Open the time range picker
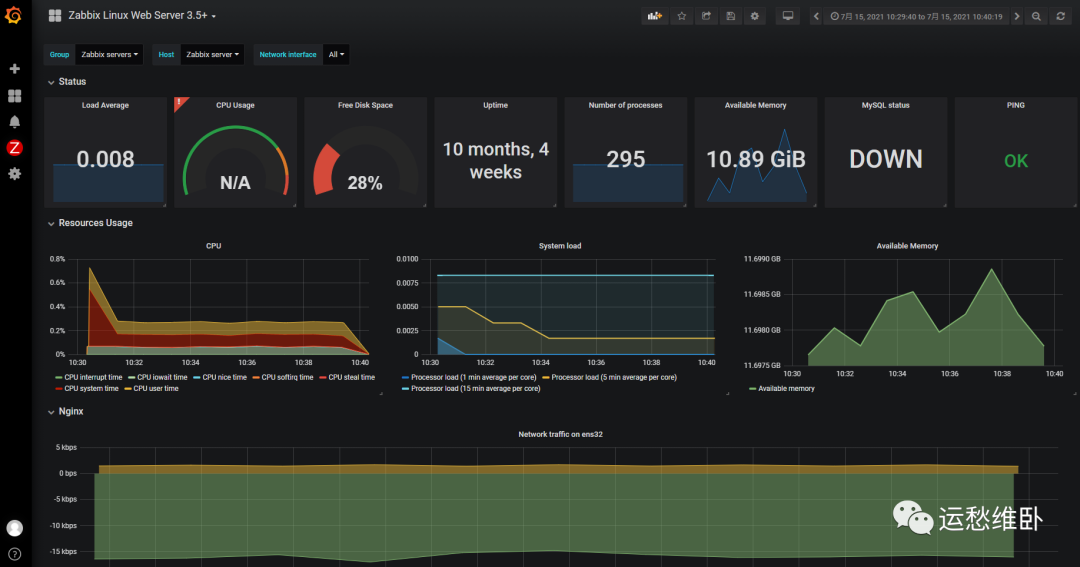This screenshot has height=567, width=1080. (915, 16)
